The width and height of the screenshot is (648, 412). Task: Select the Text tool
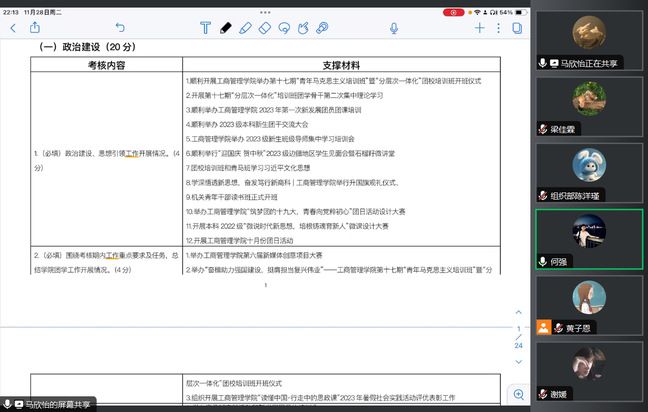[205, 28]
